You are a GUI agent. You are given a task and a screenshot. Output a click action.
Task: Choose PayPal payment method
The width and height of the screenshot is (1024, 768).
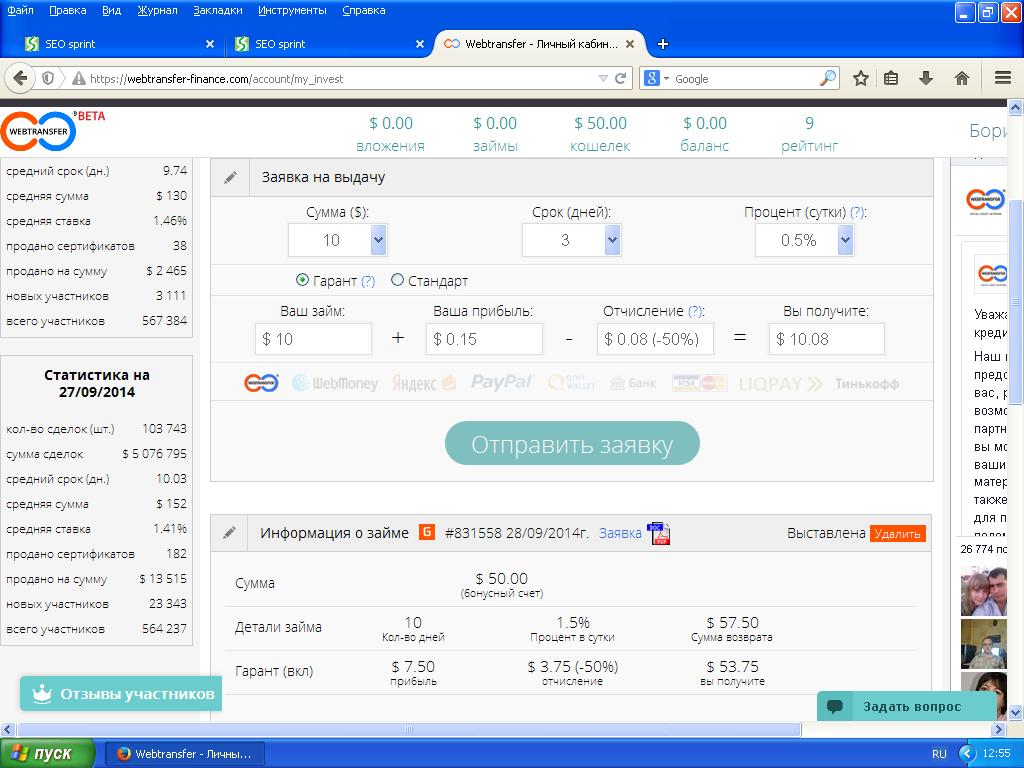(502, 382)
